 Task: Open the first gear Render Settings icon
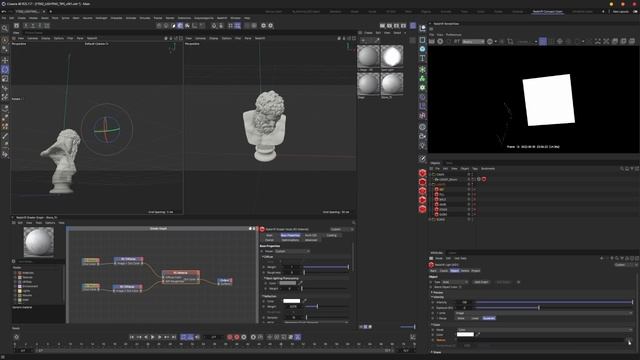263,25
